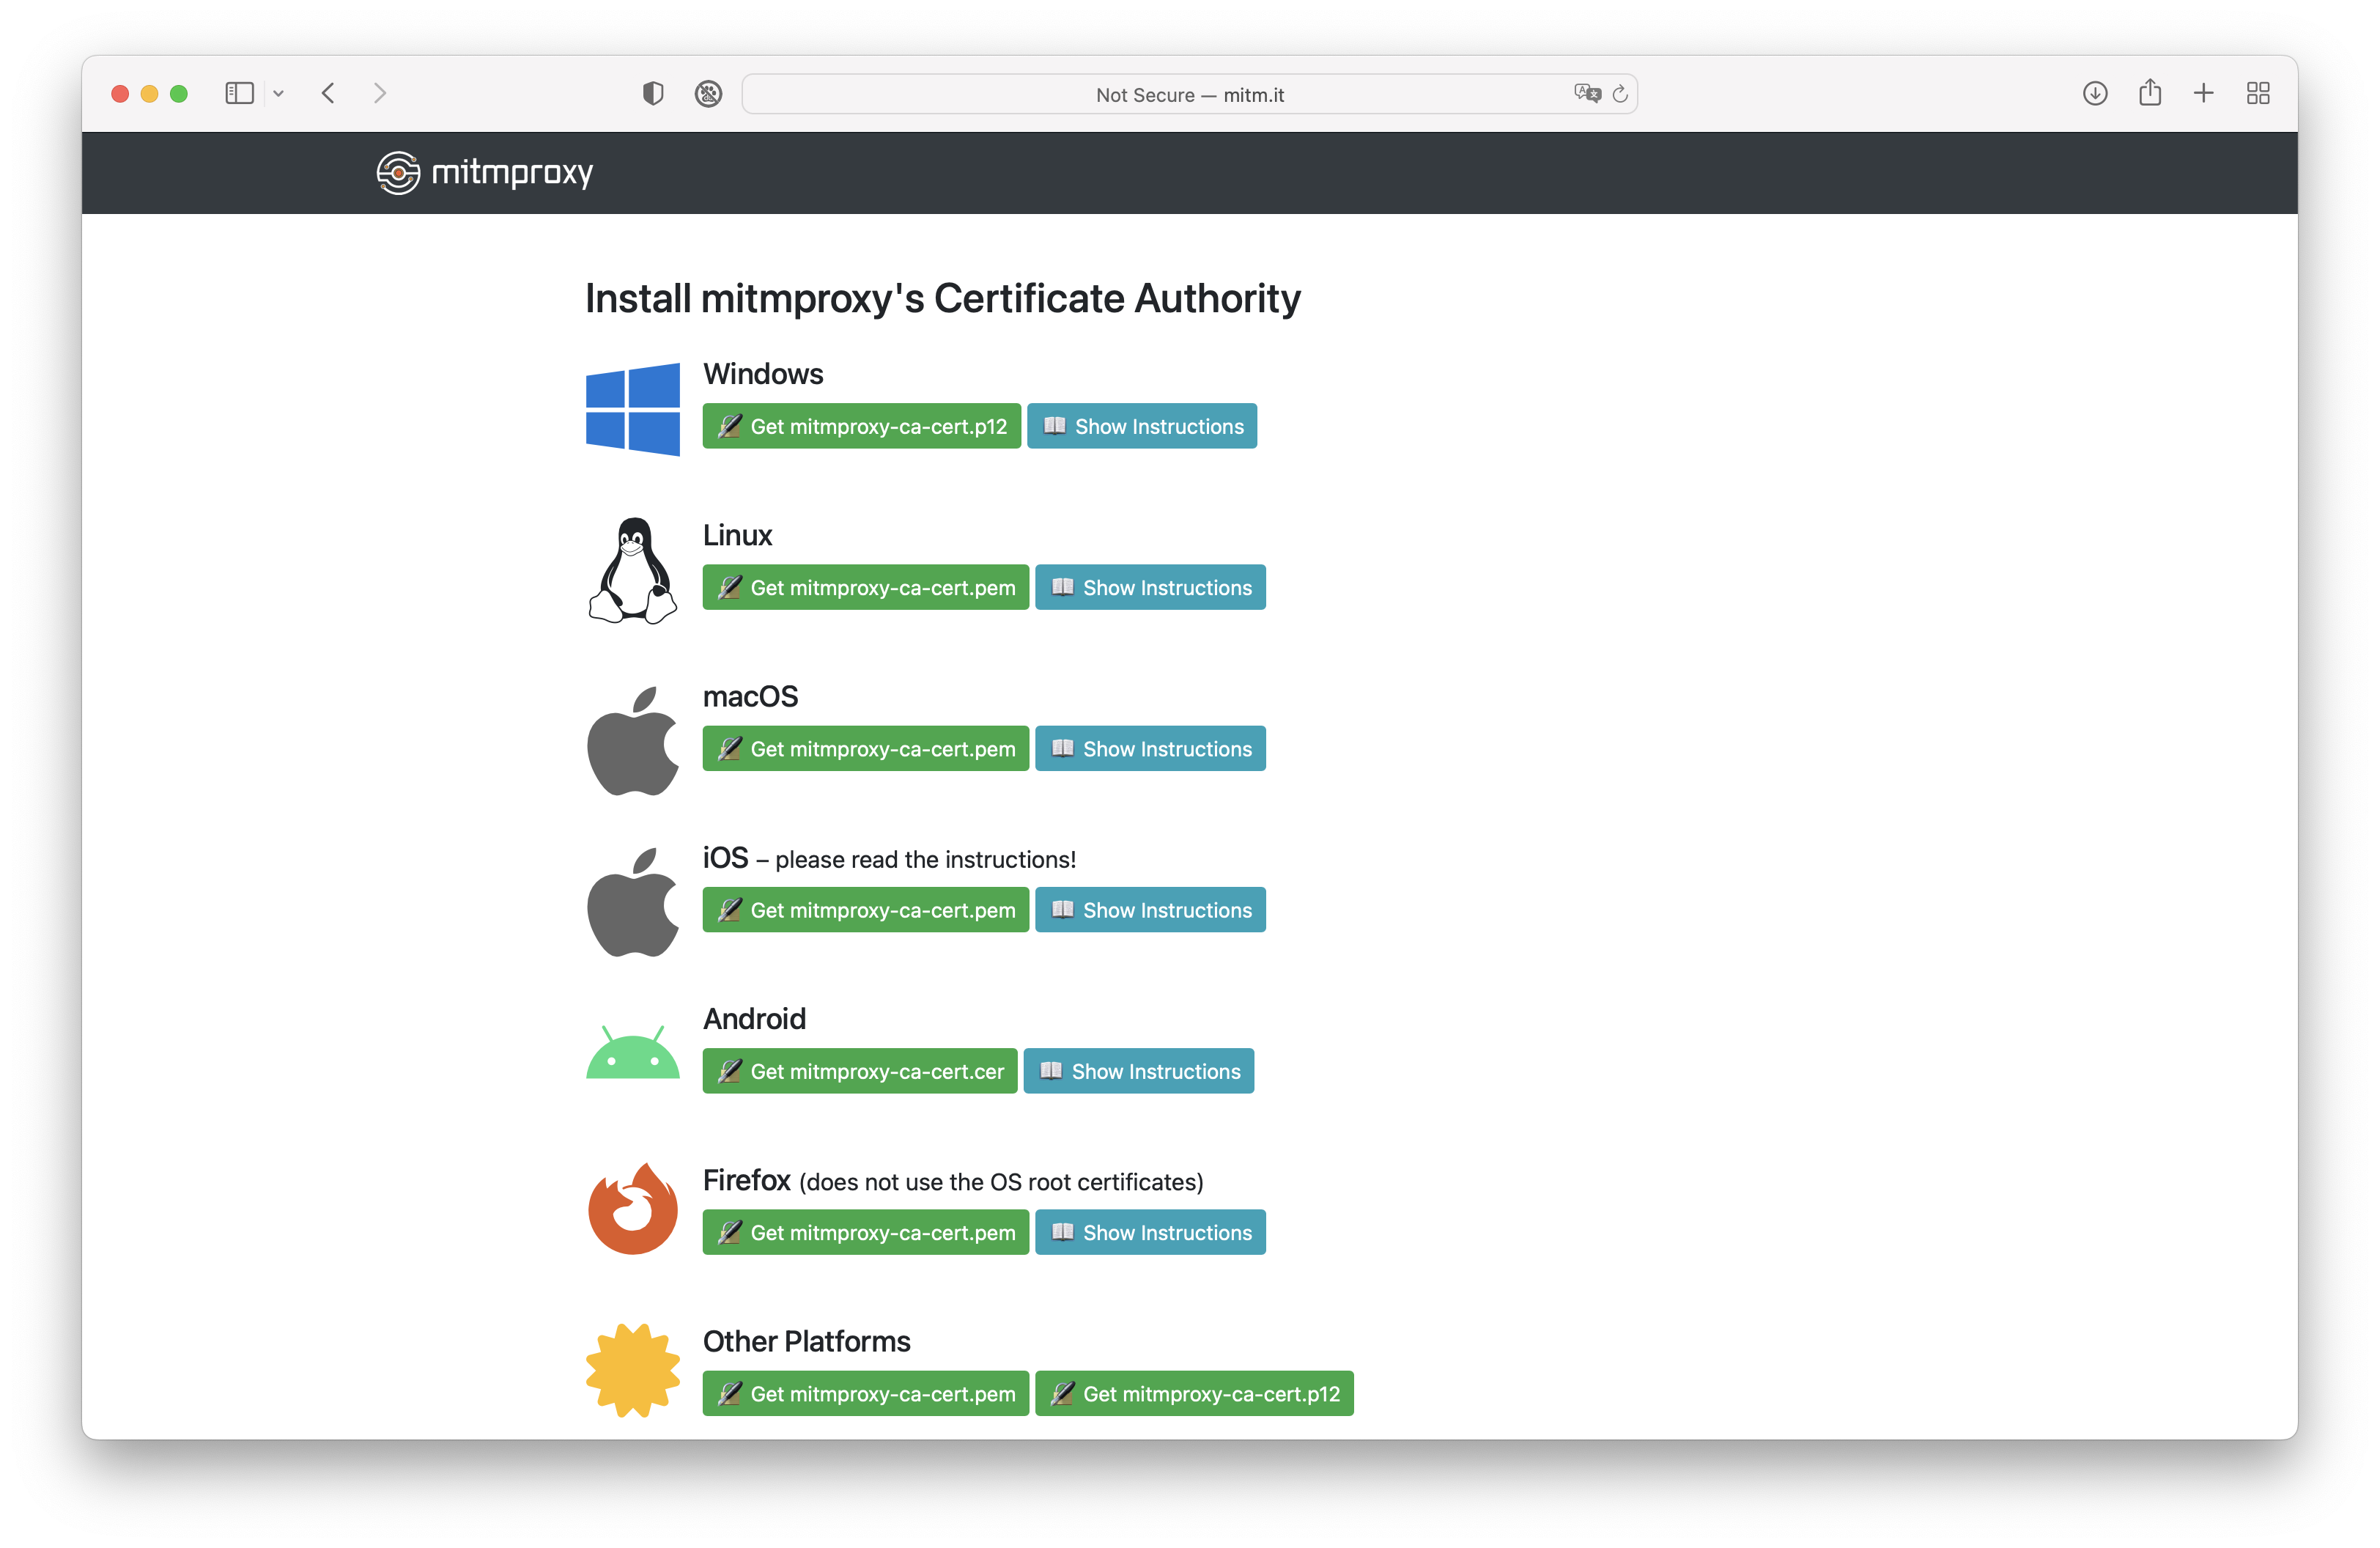The width and height of the screenshot is (2380, 1548).
Task: Expand sidebar dropdown chevron
Action: [x=279, y=94]
